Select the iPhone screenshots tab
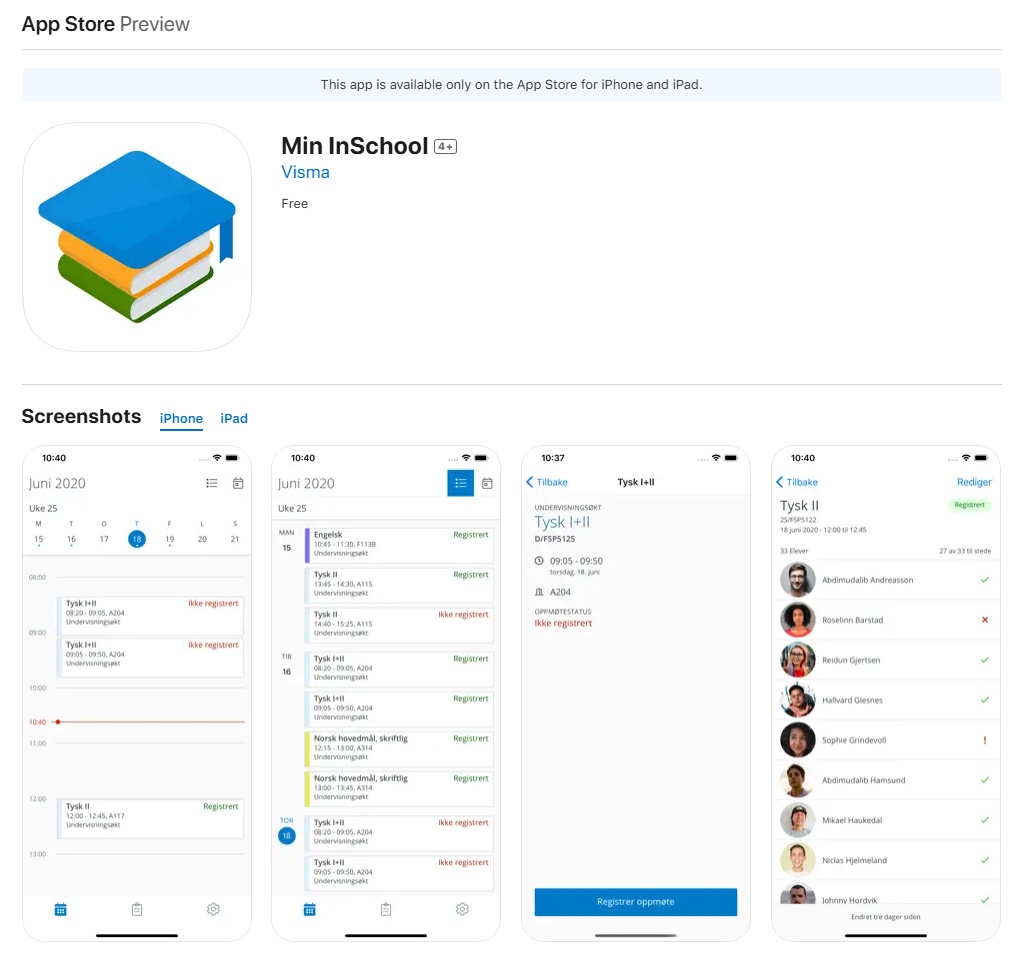 pos(181,418)
